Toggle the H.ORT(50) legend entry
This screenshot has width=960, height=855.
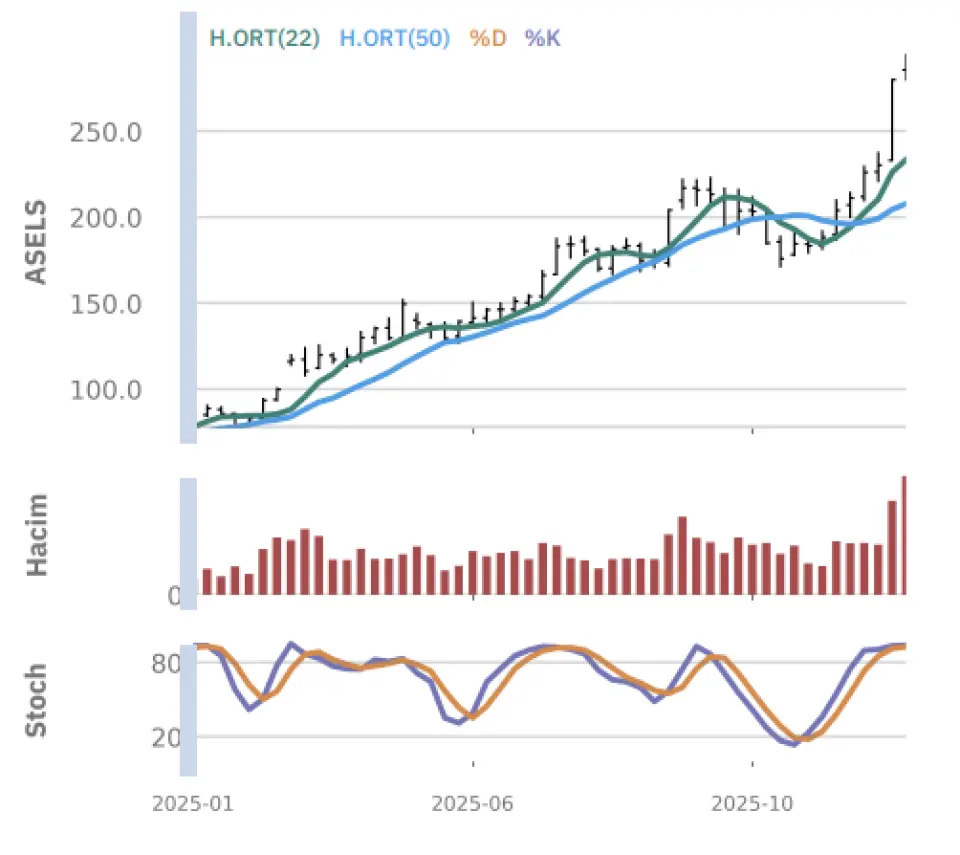(394, 38)
